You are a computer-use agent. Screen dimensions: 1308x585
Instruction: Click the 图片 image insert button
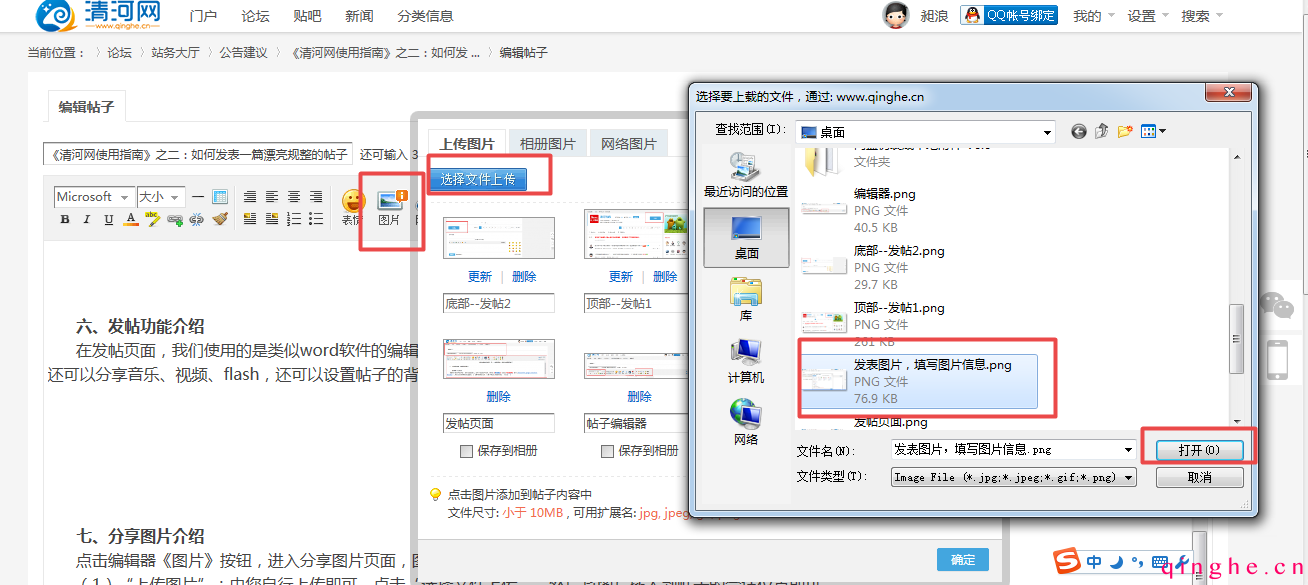(x=391, y=208)
